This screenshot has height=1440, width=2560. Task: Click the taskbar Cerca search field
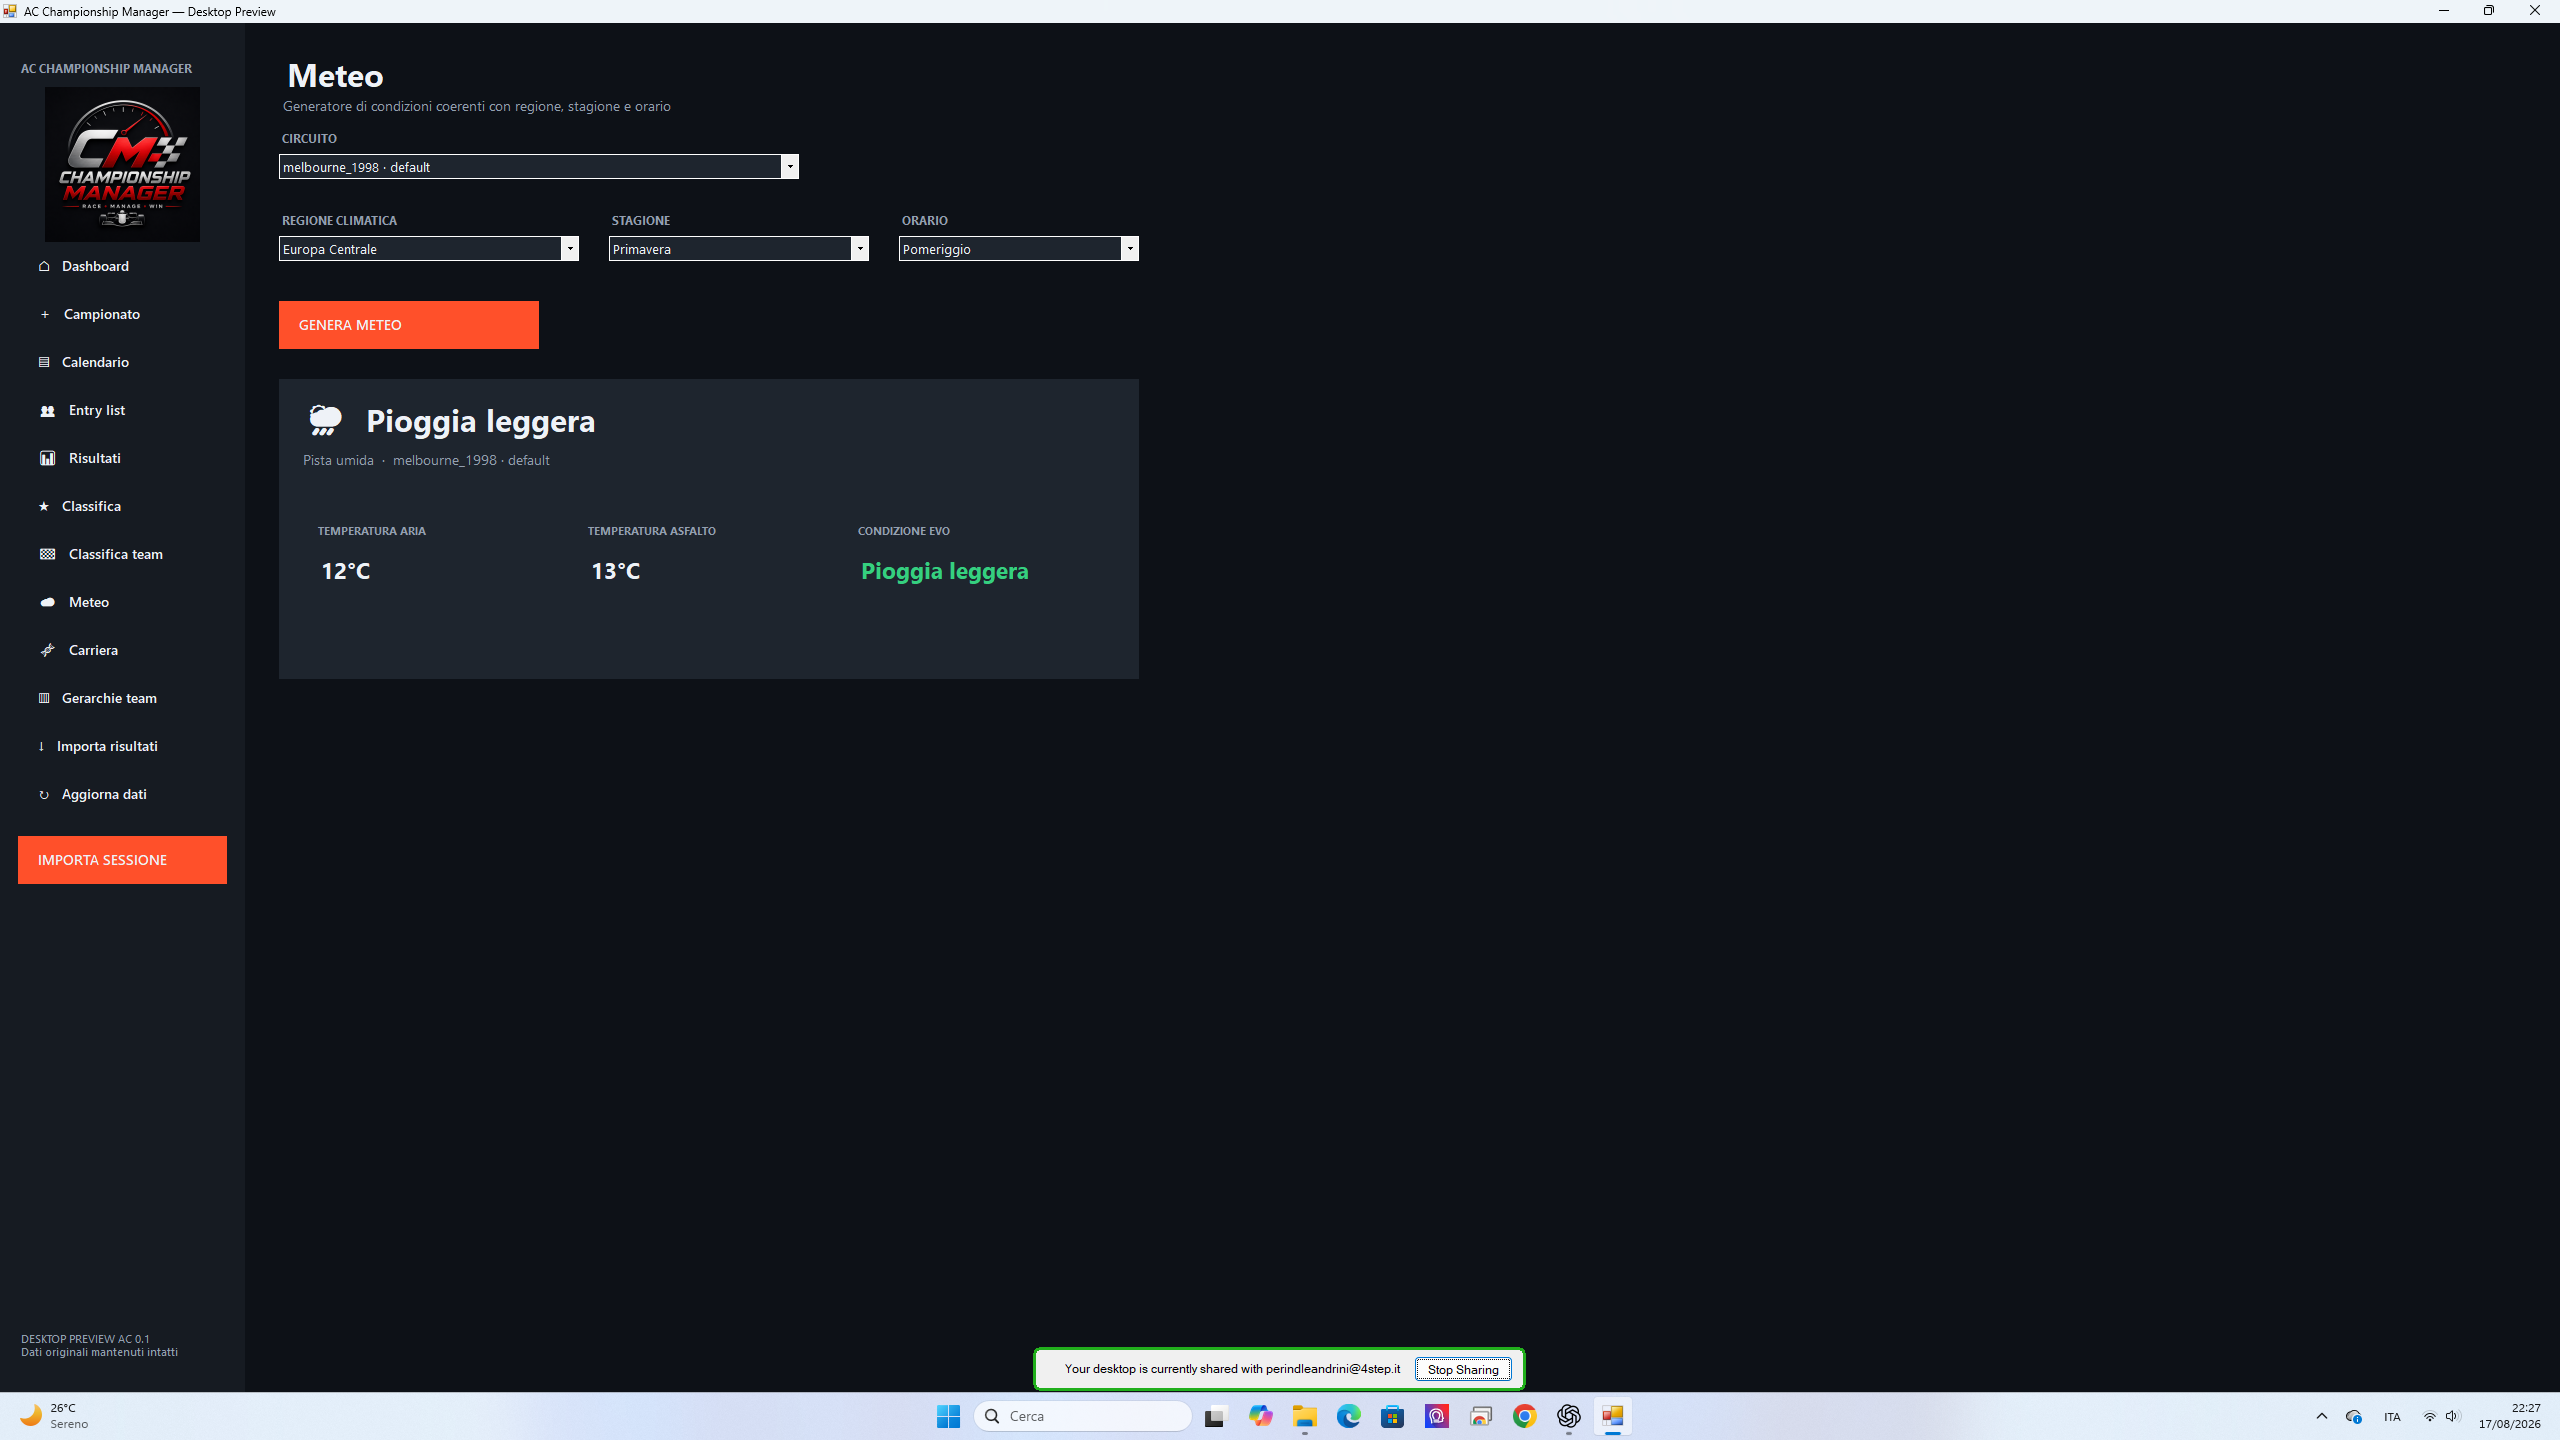click(1083, 1416)
